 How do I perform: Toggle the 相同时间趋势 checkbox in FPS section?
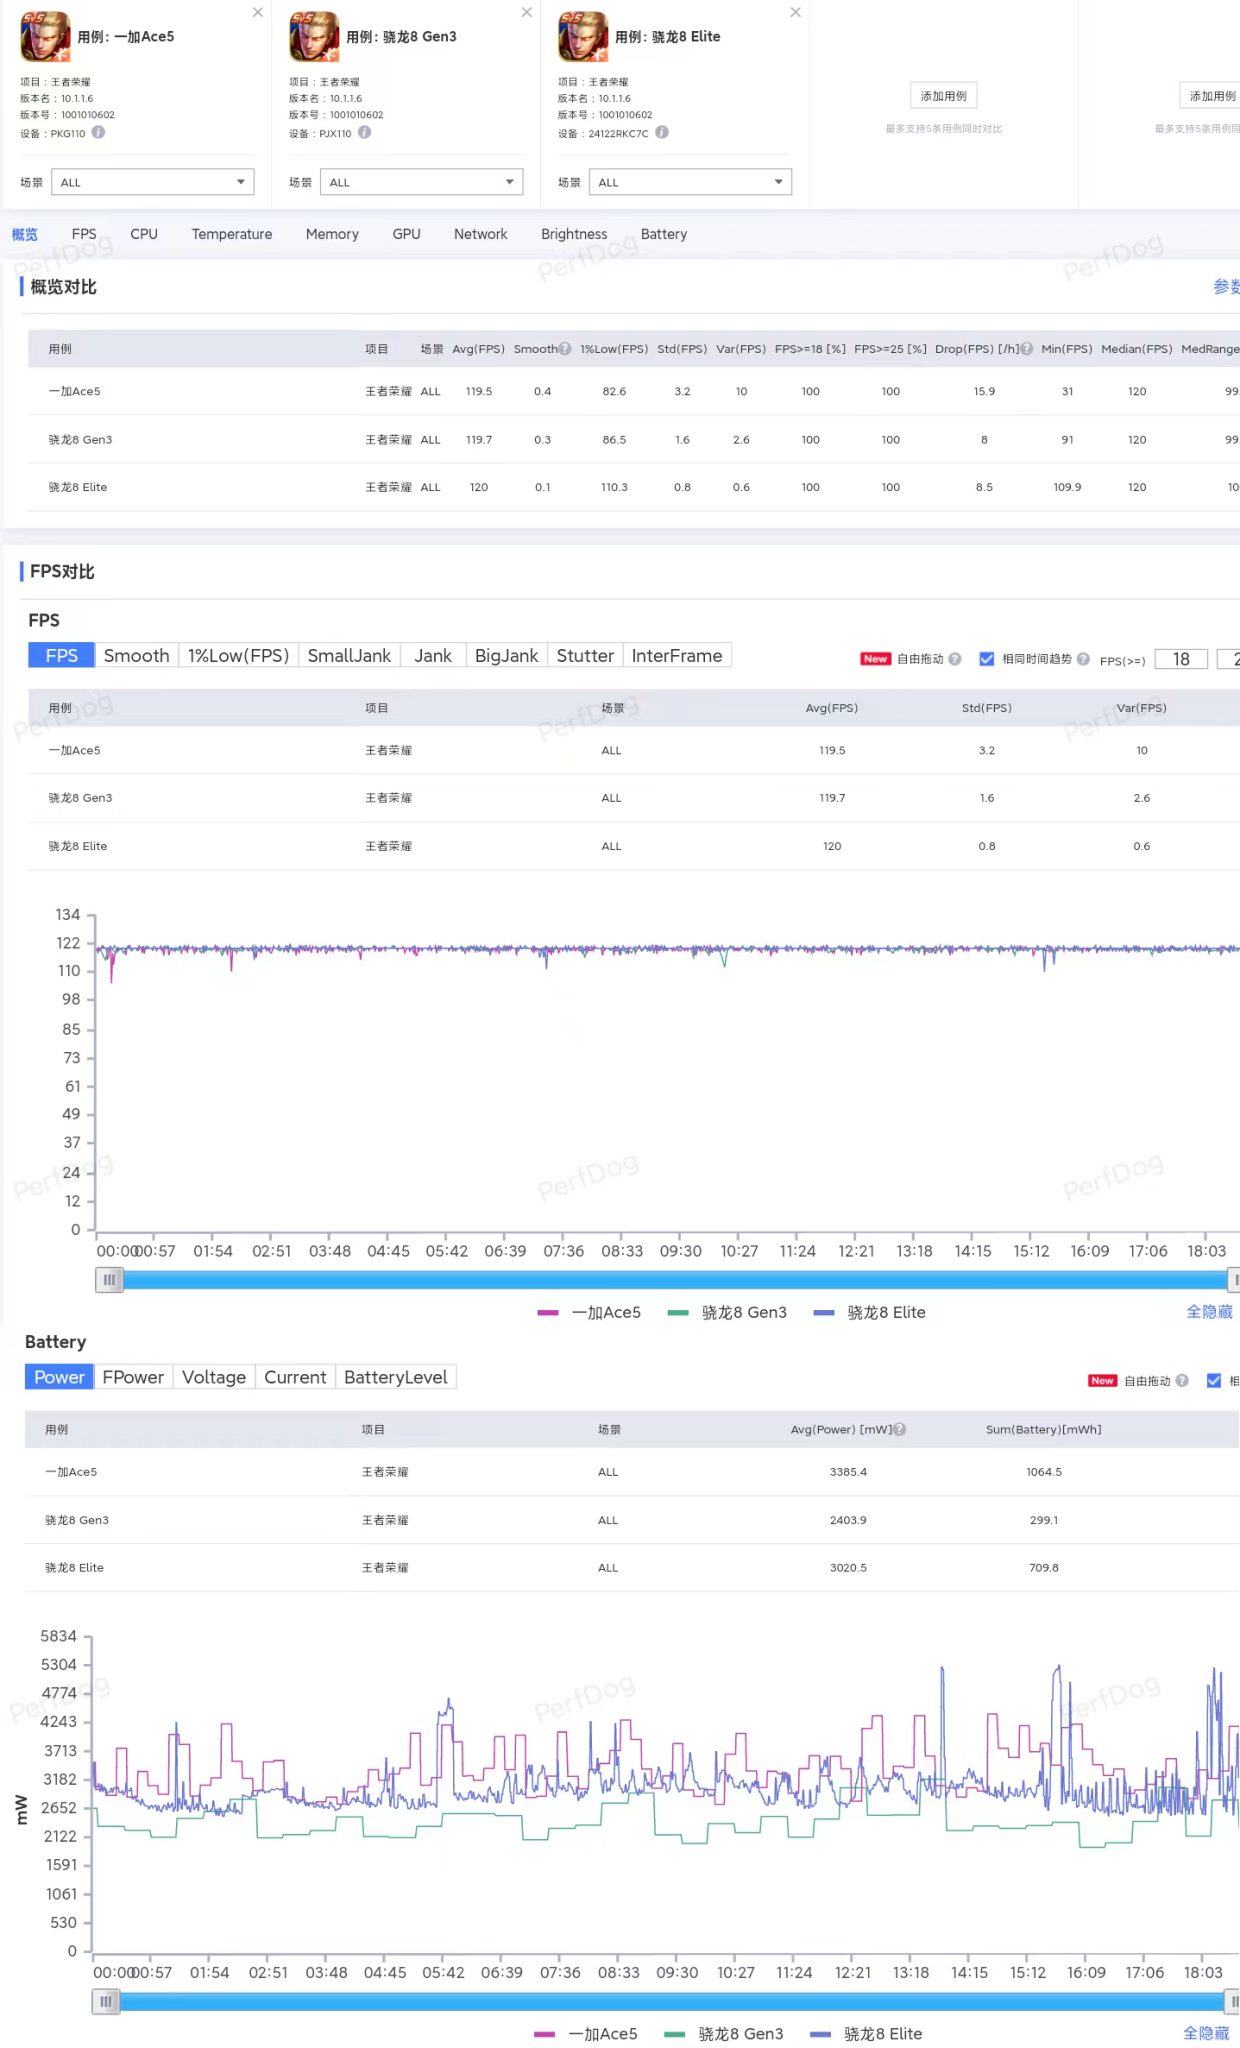coord(987,659)
